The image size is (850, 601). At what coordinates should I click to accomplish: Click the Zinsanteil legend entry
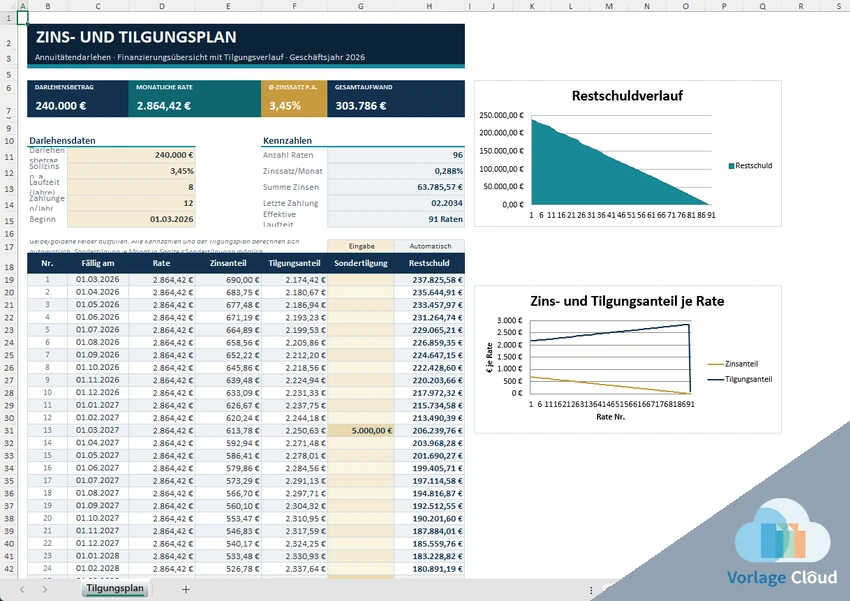(733, 364)
